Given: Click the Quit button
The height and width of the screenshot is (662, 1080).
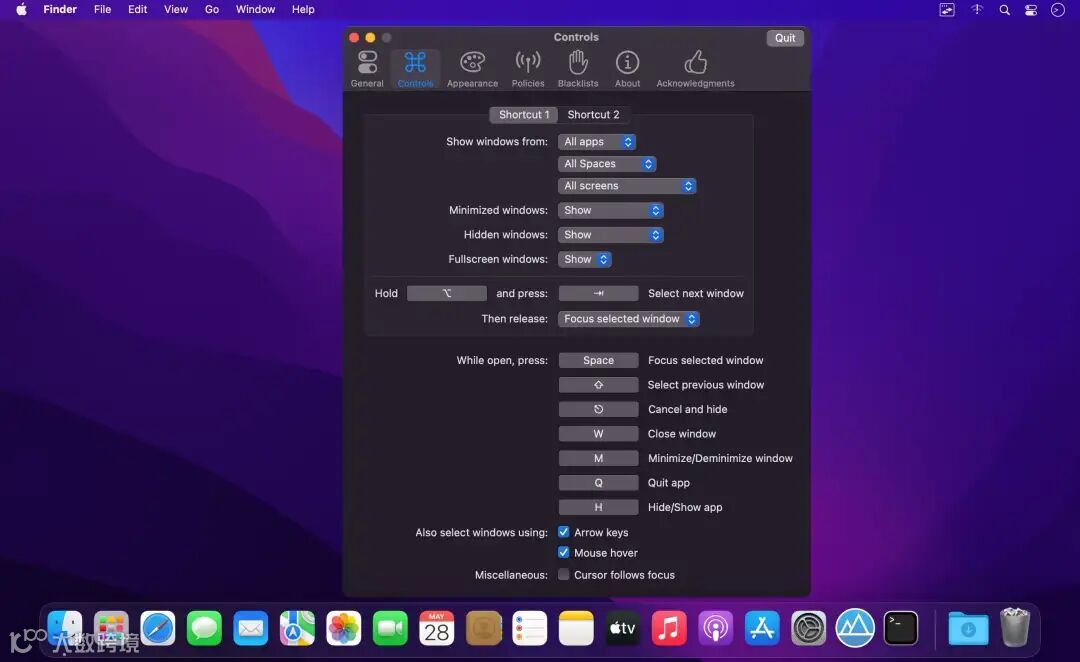Looking at the screenshot, I should (785, 38).
